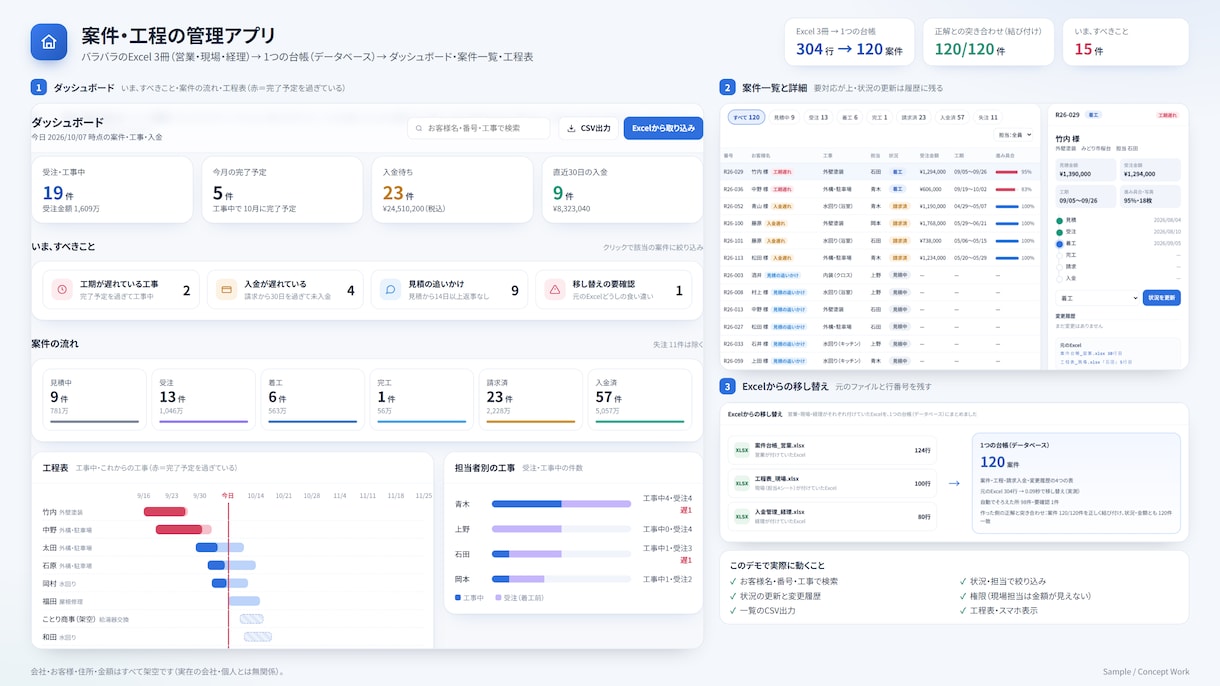Open the 担当:全員 filter dropdown

tap(1015, 135)
